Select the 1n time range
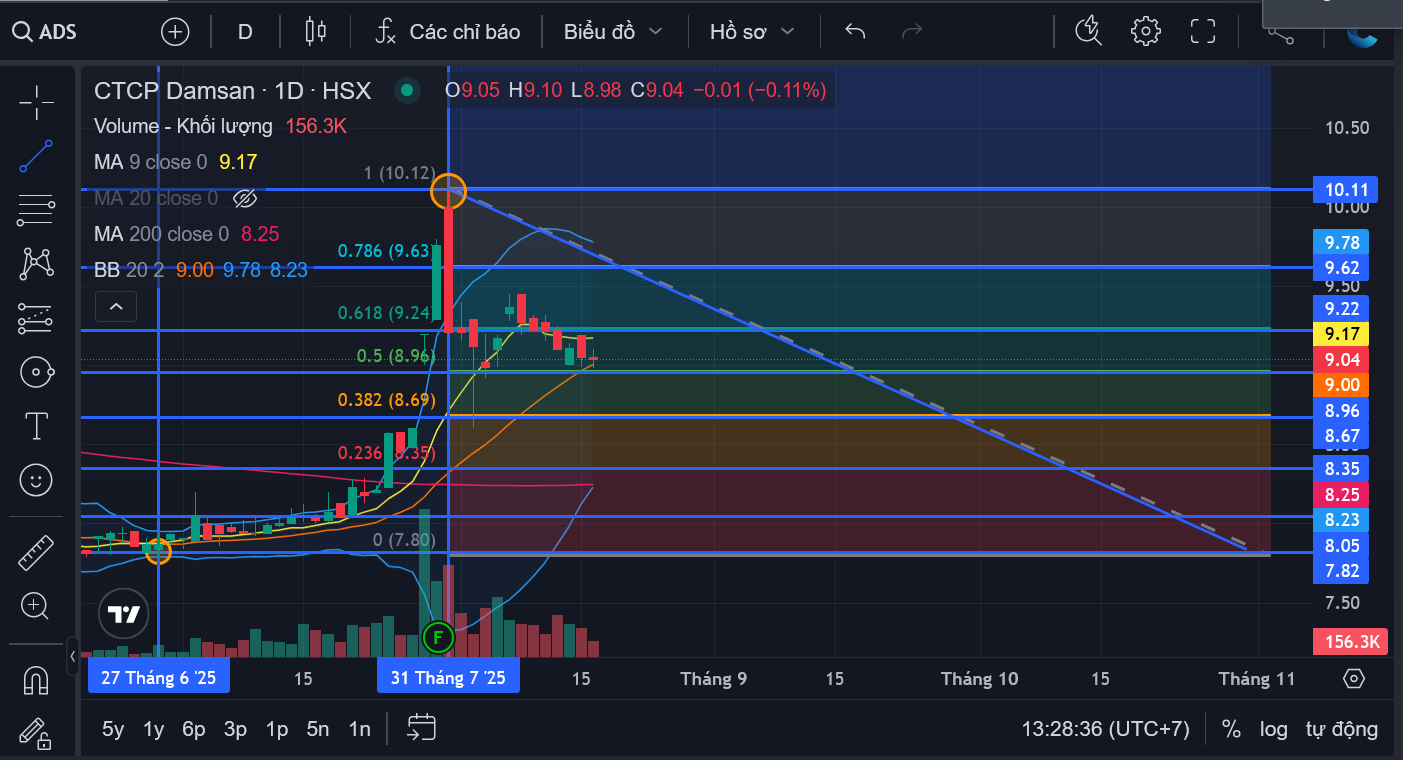The height and width of the screenshot is (760, 1403). 359,729
